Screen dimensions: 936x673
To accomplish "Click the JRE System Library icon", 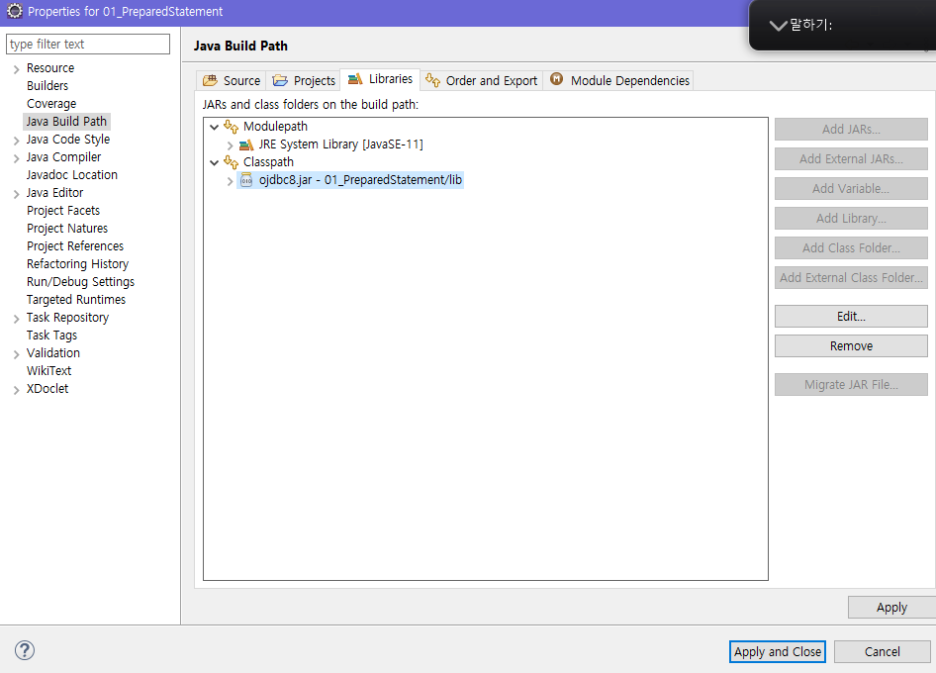I will [x=246, y=145].
